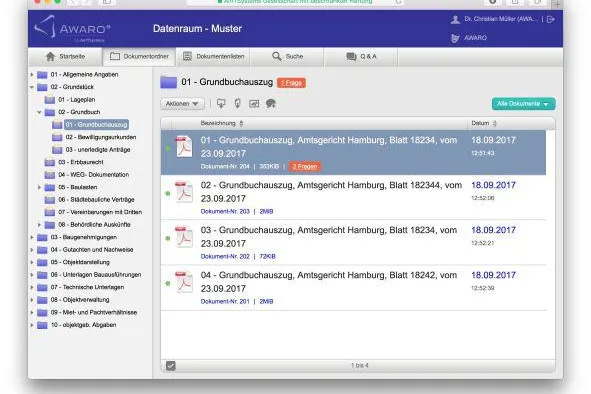Click the user profile icon beside Dr. Christian Müller
This screenshot has width=591, height=394.
(455, 19)
